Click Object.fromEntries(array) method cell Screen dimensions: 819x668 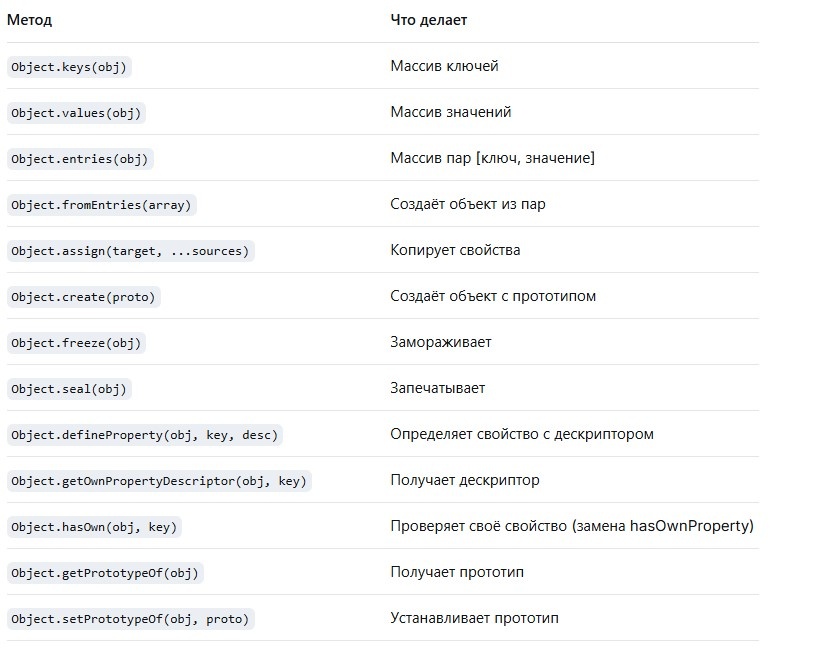pos(101,205)
